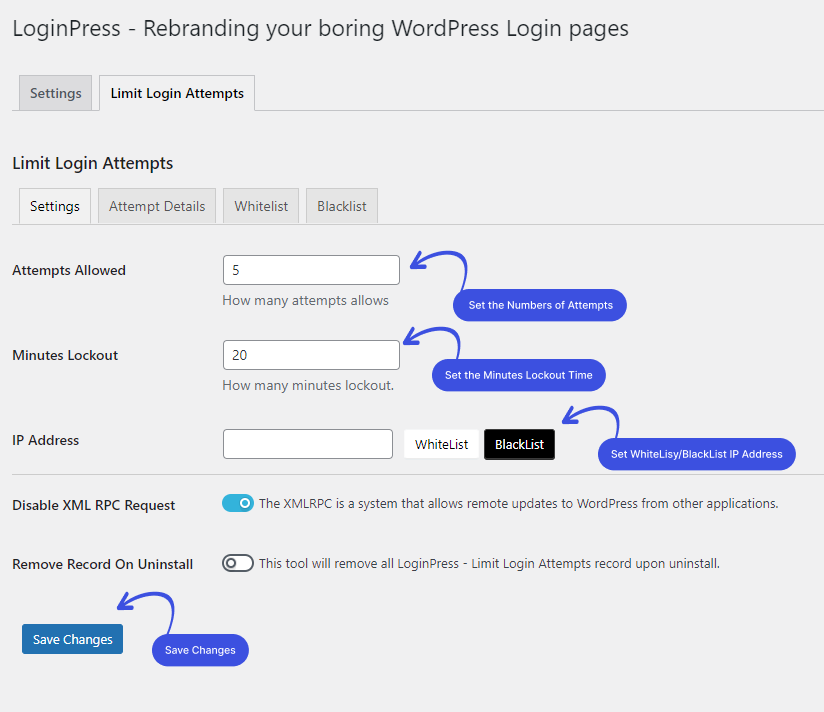This screenshot has height=712, width=824.
Task: Click the 'Disable XML RPC Request' label
Action: [94, 505]
